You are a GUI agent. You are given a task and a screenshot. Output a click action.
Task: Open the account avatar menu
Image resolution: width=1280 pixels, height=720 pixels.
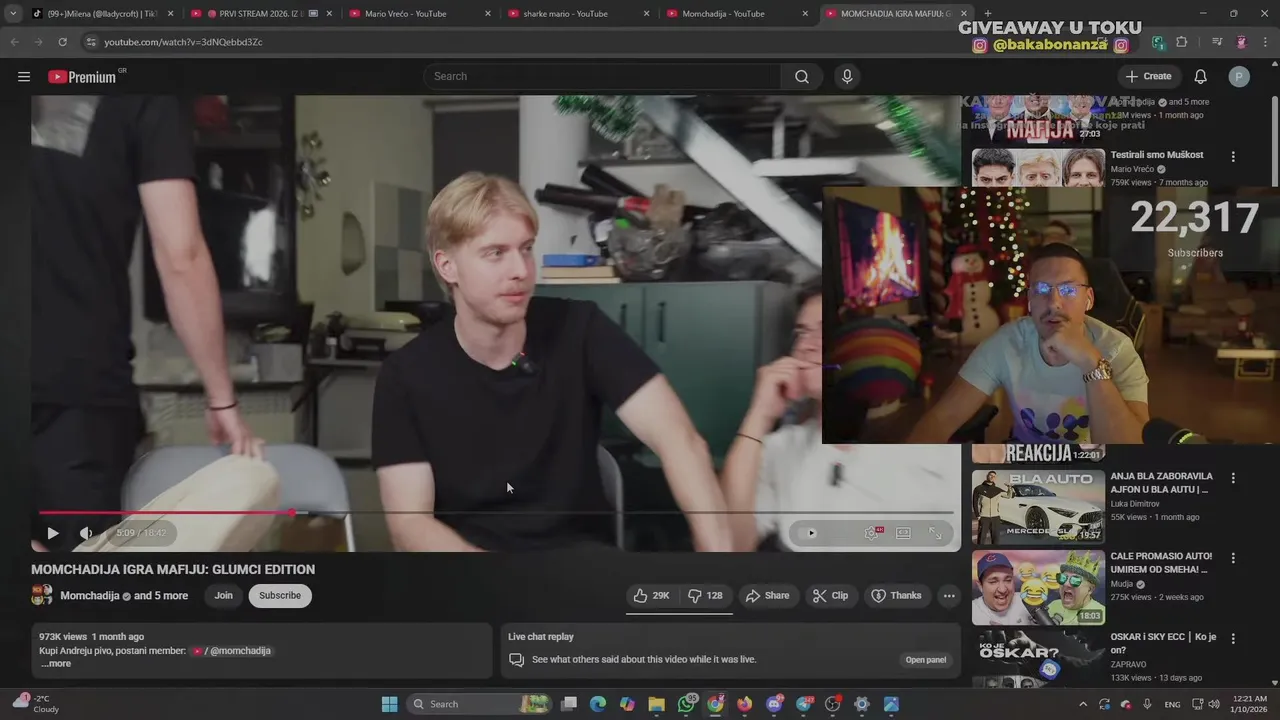tap(1239, 76)
